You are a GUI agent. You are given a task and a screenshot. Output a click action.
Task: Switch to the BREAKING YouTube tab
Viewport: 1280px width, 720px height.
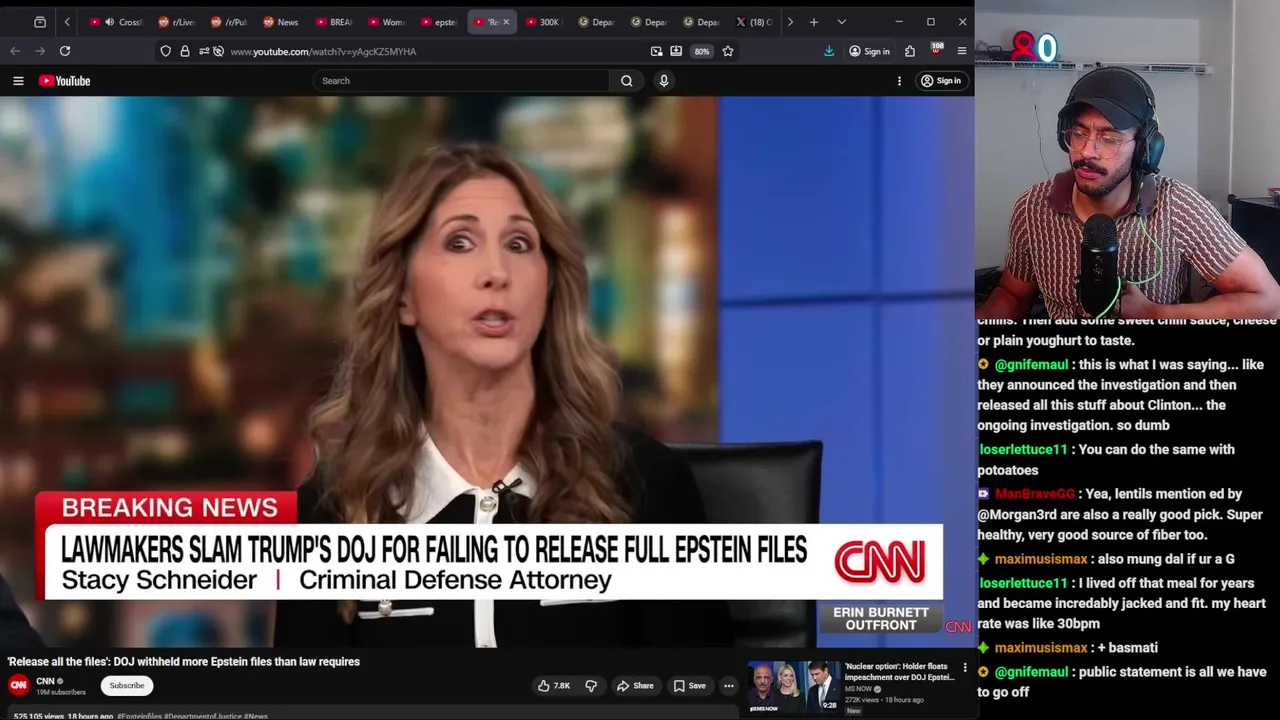coord(334,22)
